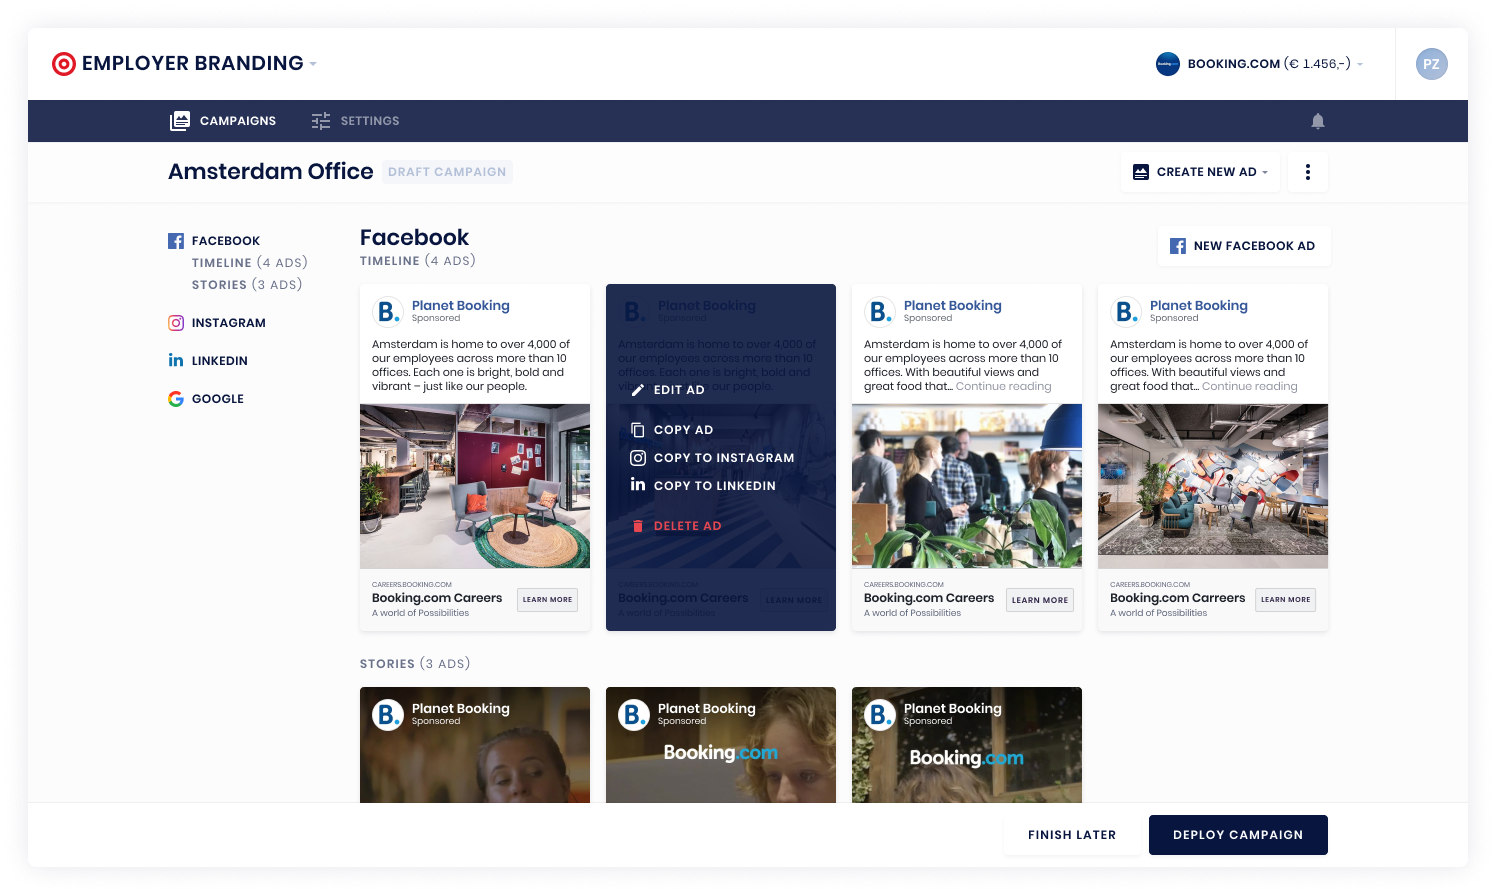Click the Delete Ad trash icon
The width and height of the screenshot is (1496, 895).
[x=638, y=526]
